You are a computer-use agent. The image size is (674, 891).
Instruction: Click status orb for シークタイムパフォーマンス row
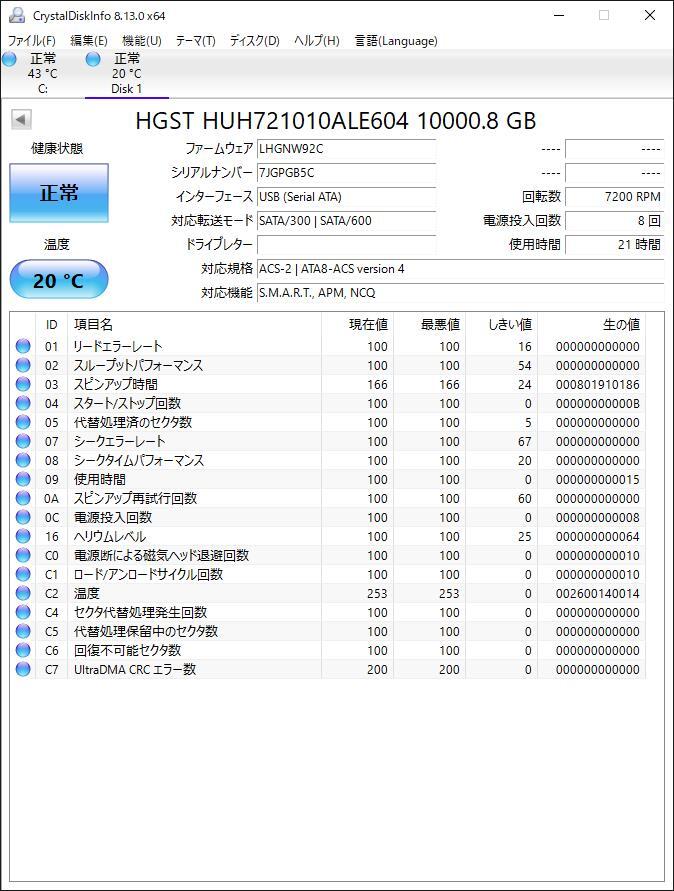click(23, 460)
